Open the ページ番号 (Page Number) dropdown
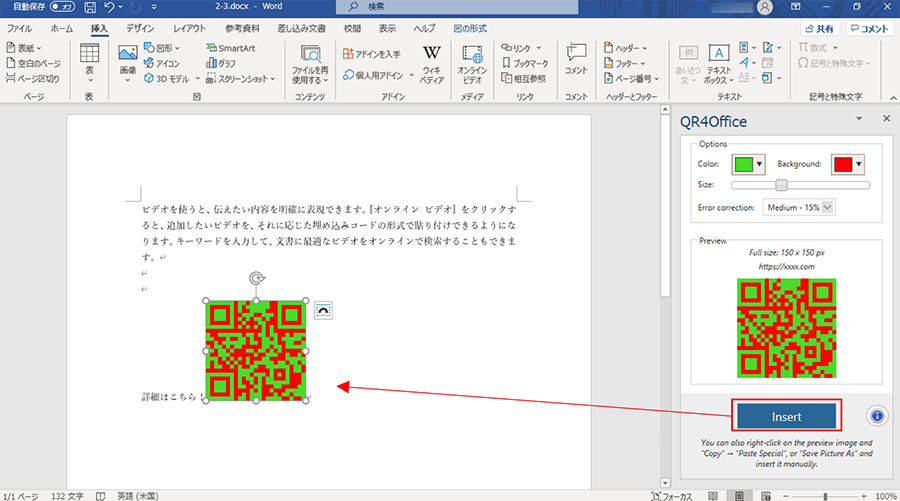The image size is (900, 501). click(x=631, y=79)
